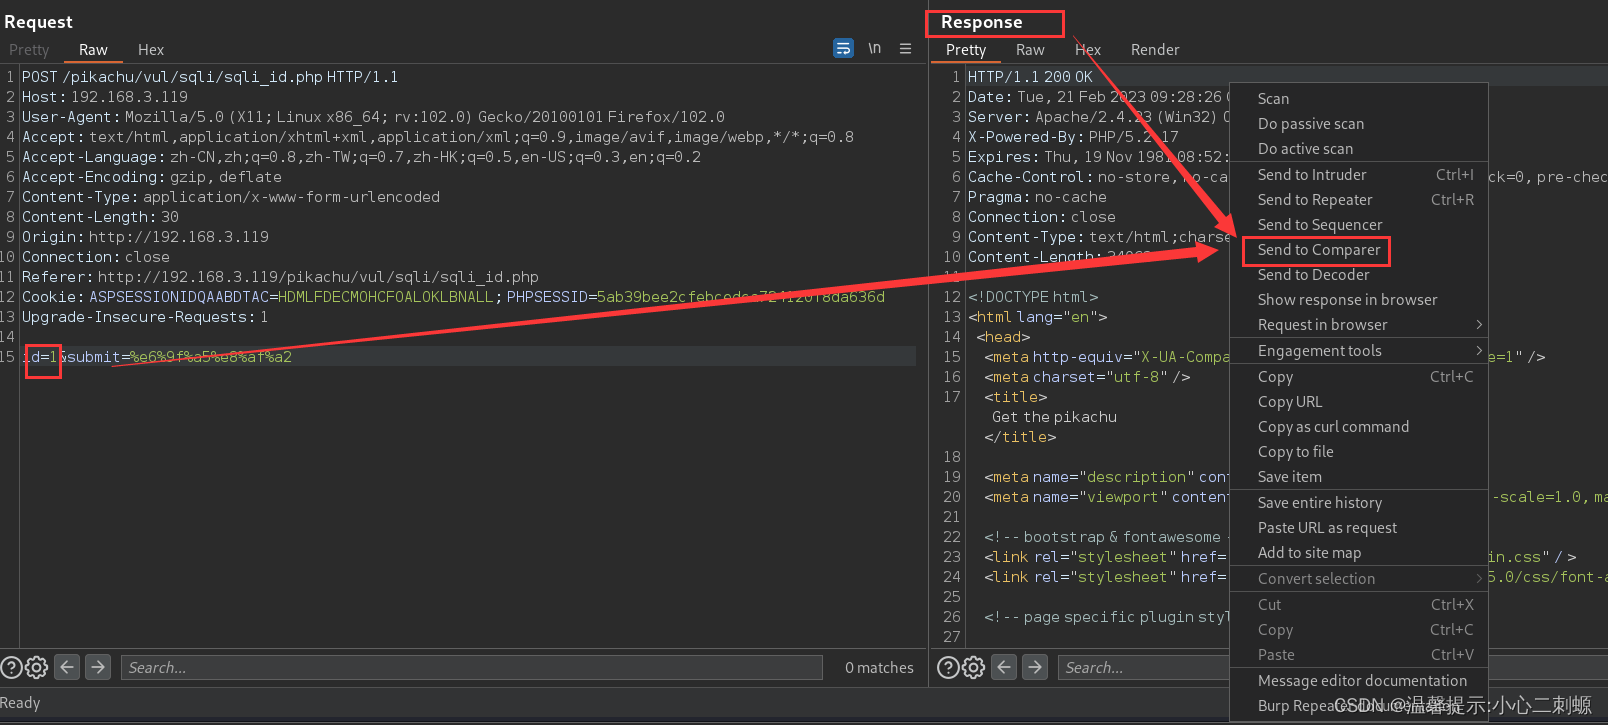The width and height of the screenshot is (1608, 725).
Task: Select Do active scan
Action: click(x=1359, y=148)
